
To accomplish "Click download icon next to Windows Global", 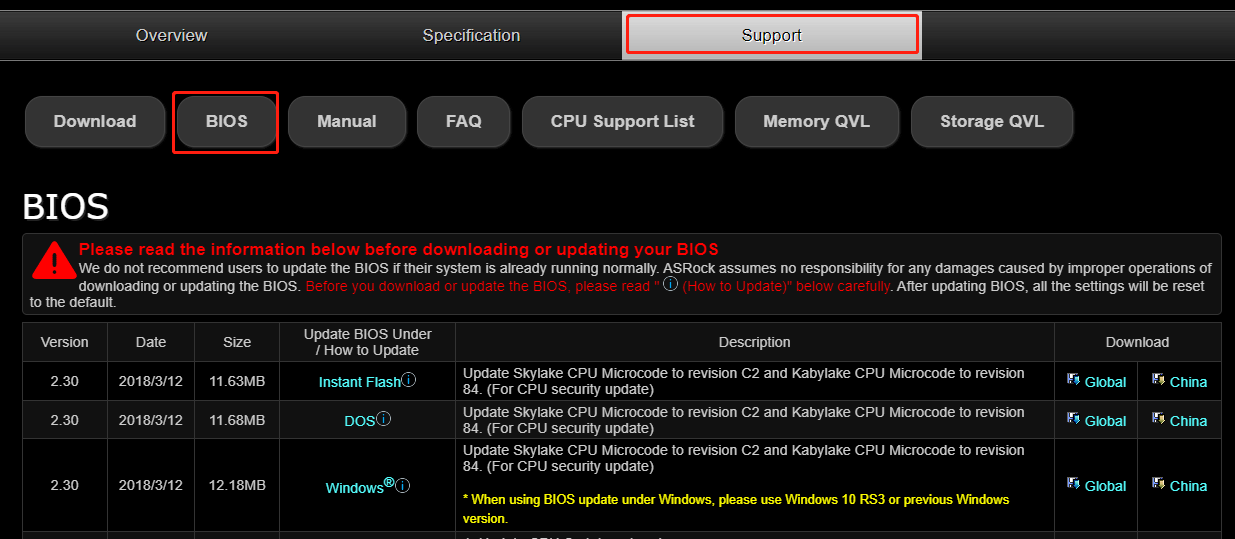I will click(1074, 484).
